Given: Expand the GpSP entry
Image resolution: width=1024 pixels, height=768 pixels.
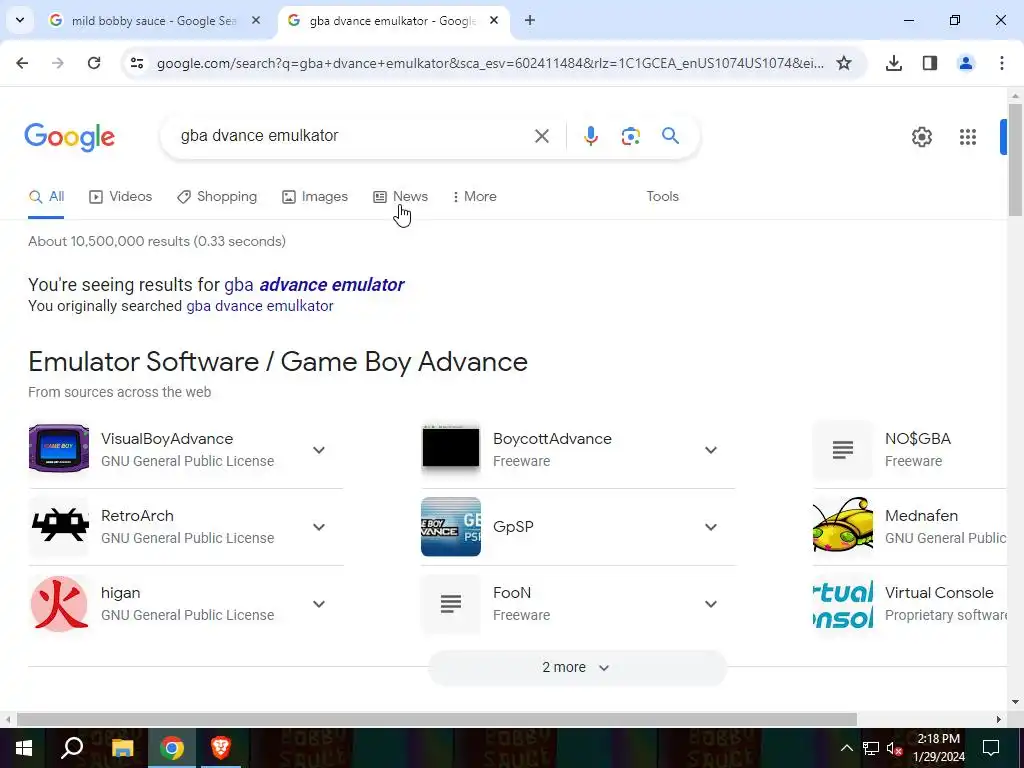Looking at the screenshot, I should pyautogui.click(x=711, y=527).
